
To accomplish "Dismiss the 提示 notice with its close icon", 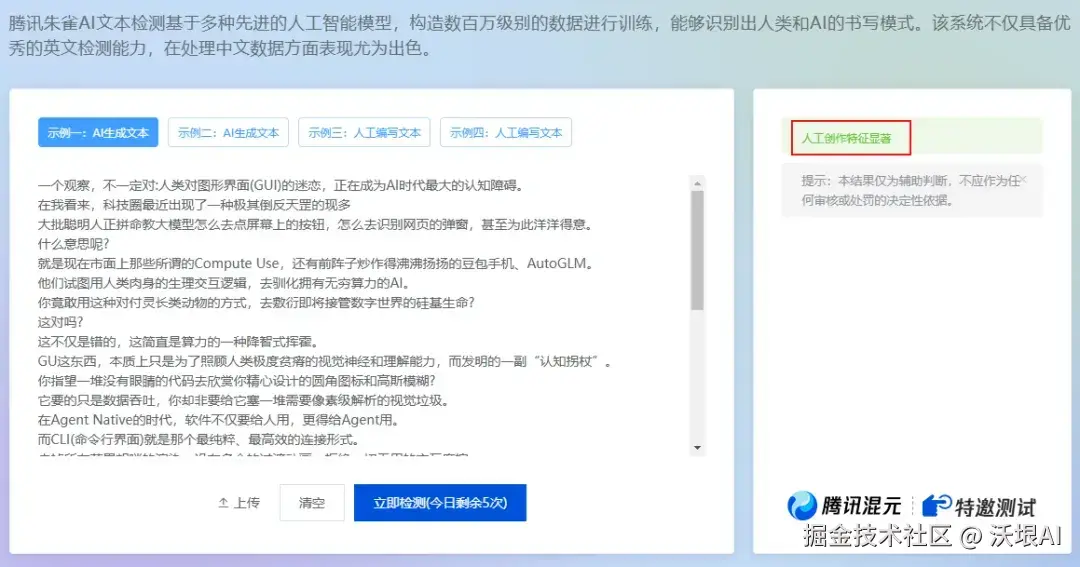I will (x=1024, y=180).
